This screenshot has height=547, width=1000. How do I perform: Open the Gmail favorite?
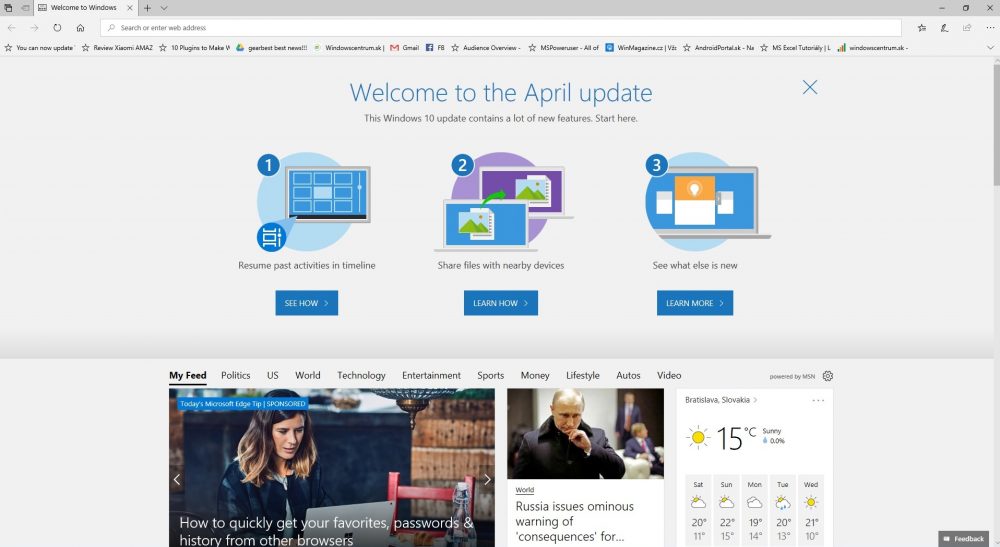pyautogui.click(x=404, y=48)
